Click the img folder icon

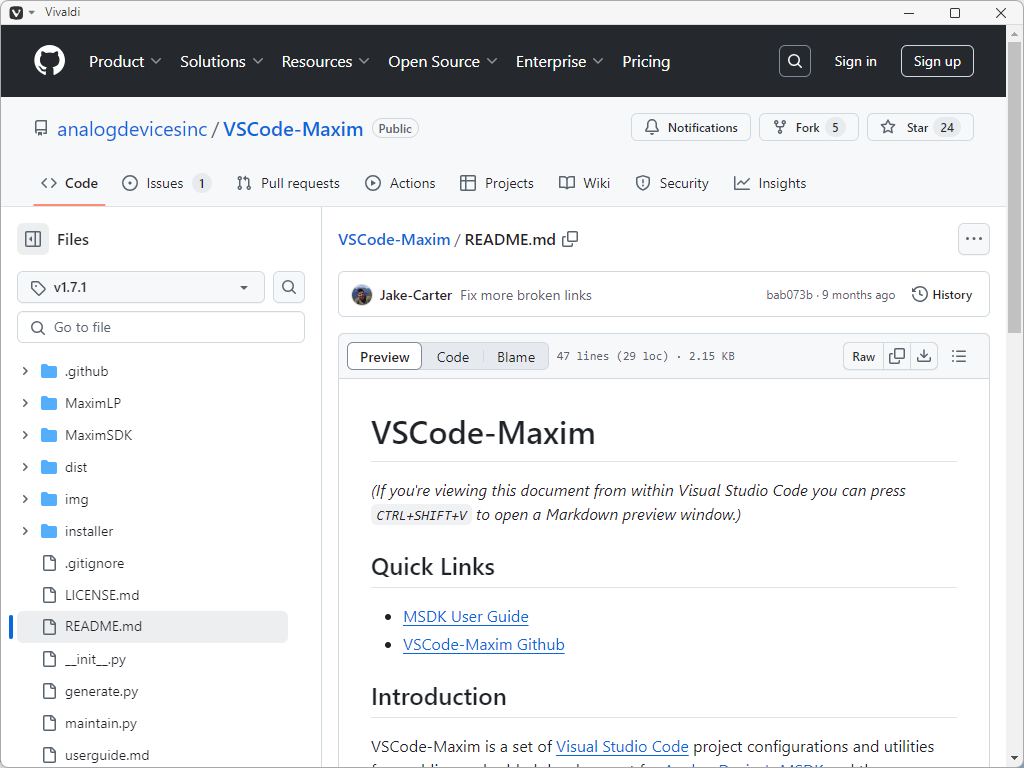click(x=49, y=499)
